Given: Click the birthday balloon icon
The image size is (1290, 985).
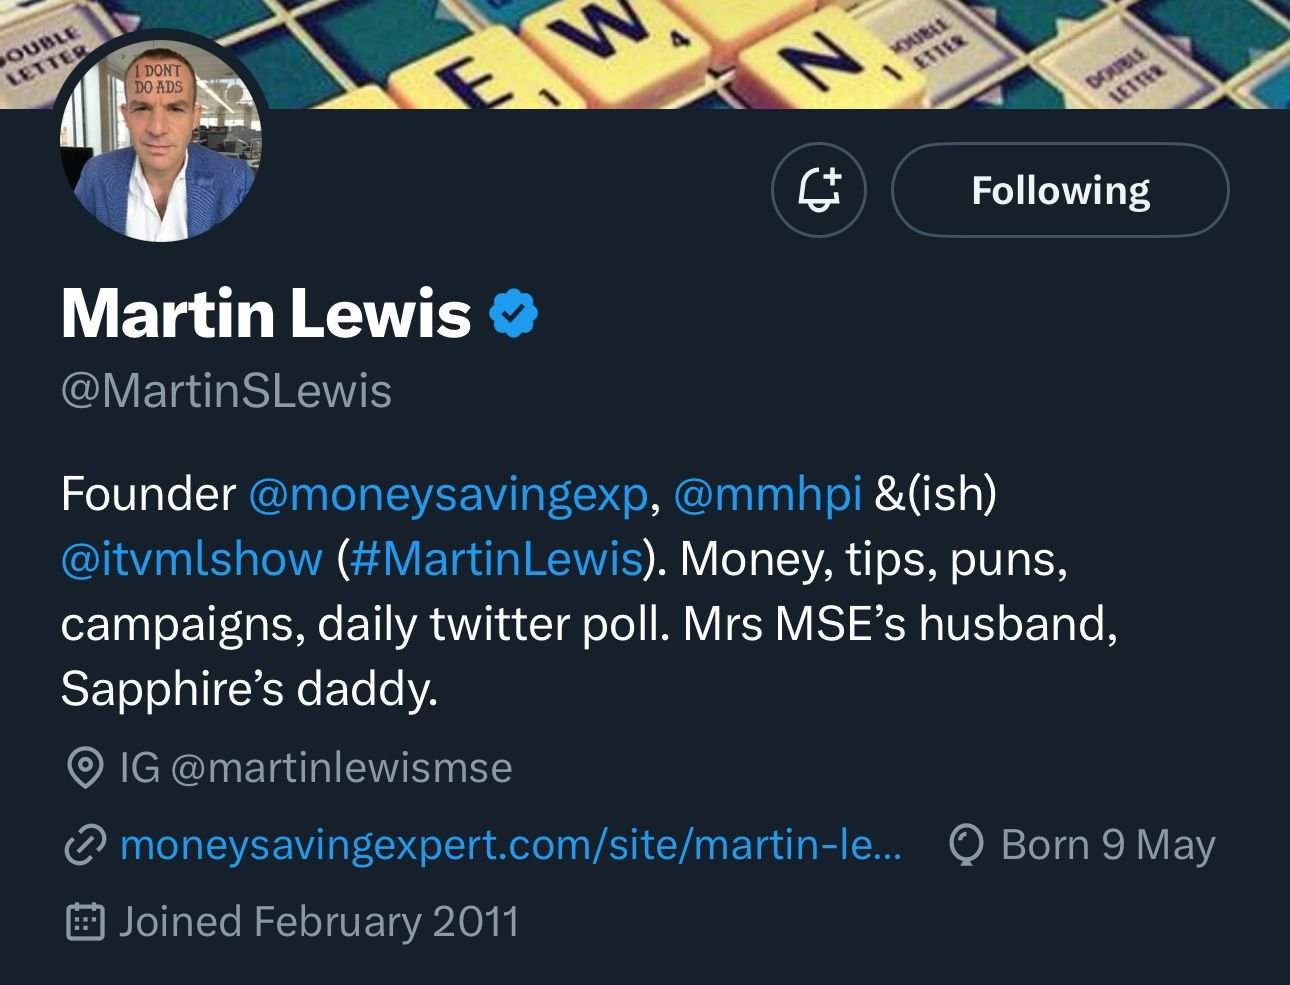Looking at the screenshot, I should coord(966,845).
